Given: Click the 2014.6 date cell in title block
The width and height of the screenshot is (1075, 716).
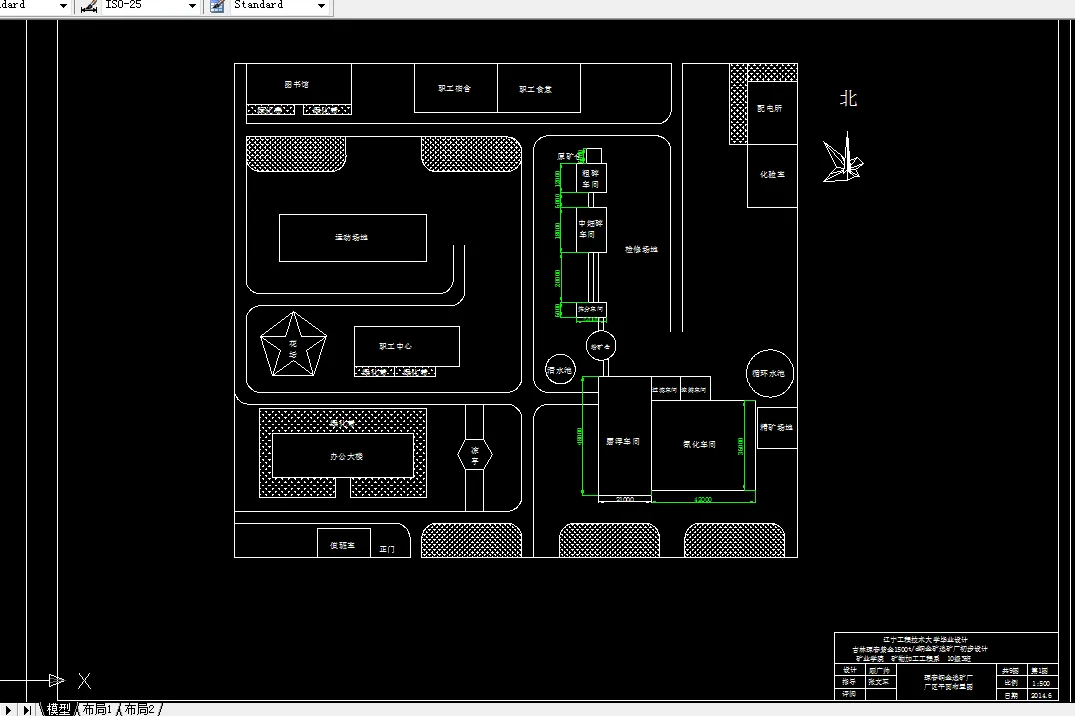Looking at the screenshot, I should coord(1041,695).
